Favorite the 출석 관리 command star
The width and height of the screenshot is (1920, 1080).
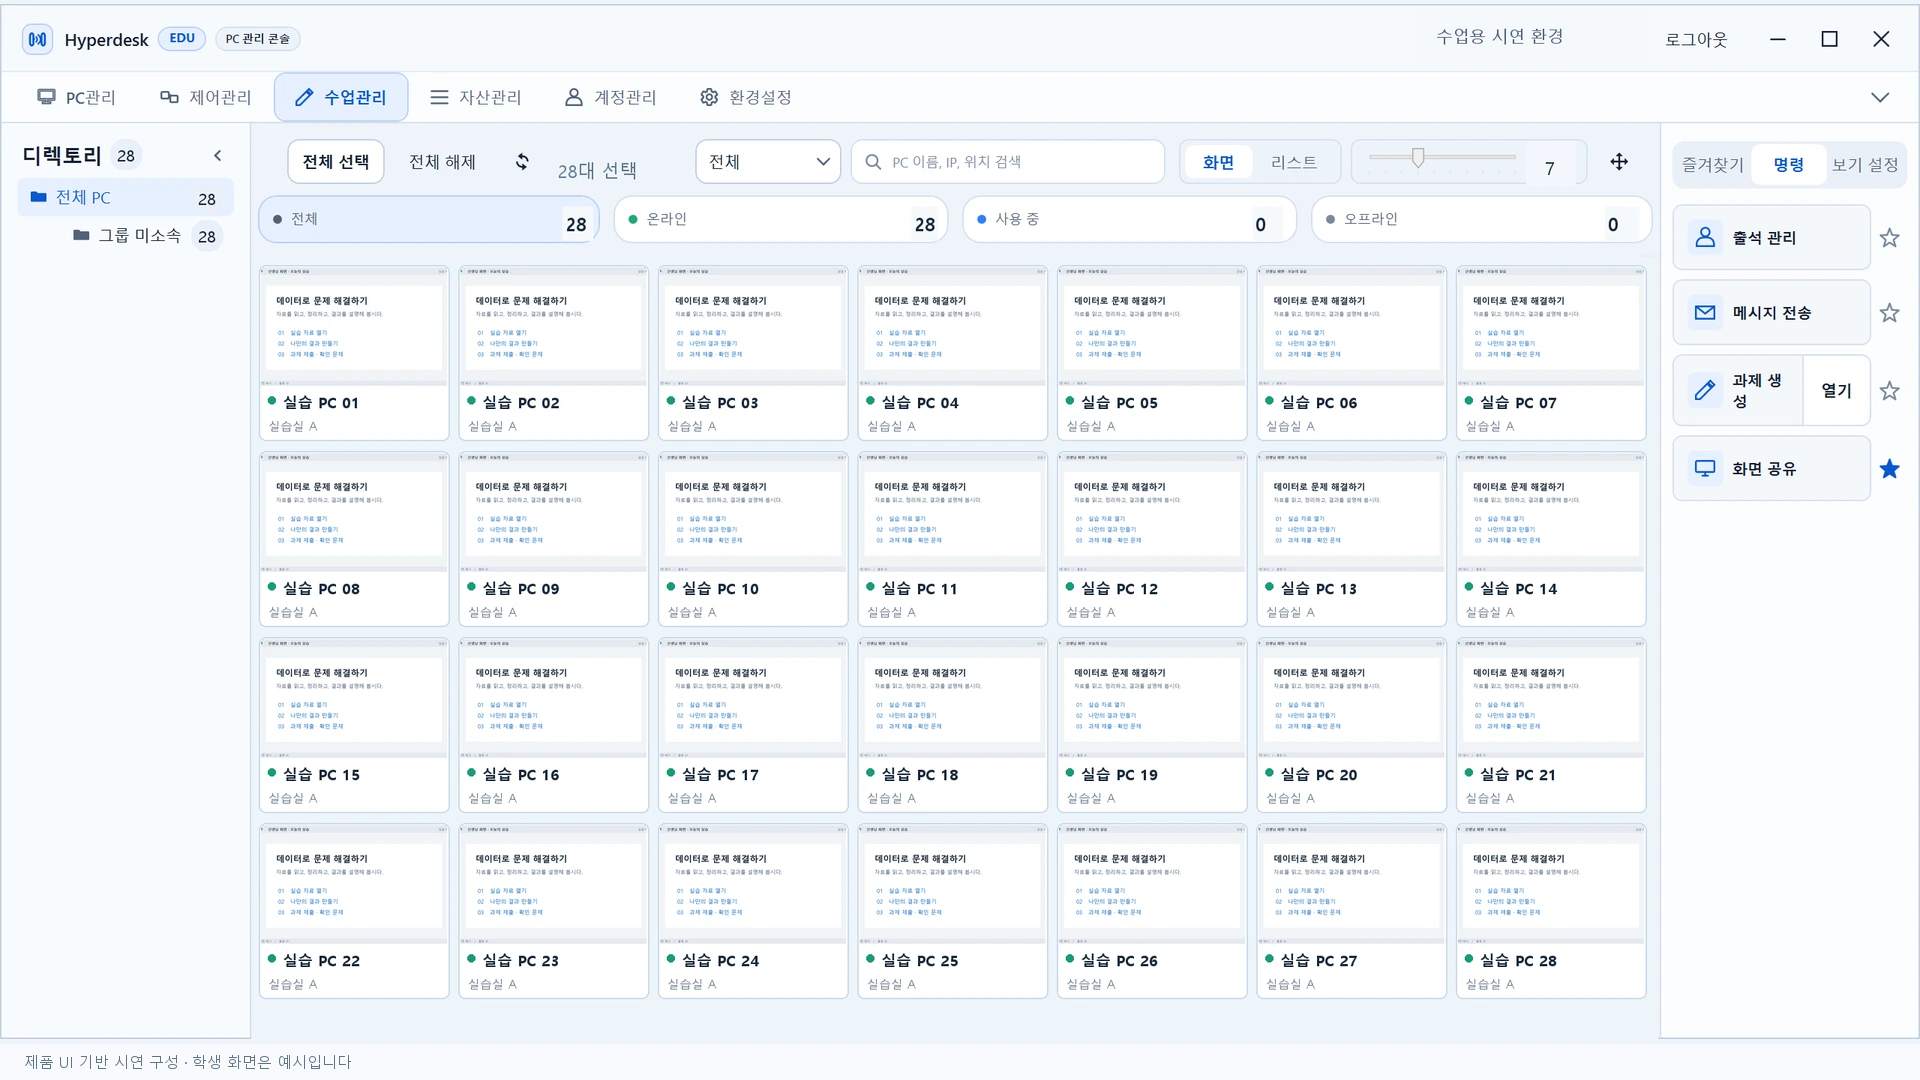1889,238
